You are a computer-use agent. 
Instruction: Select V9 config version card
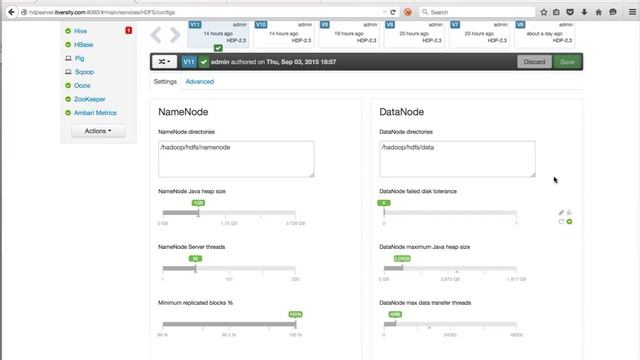pos(349,33)
